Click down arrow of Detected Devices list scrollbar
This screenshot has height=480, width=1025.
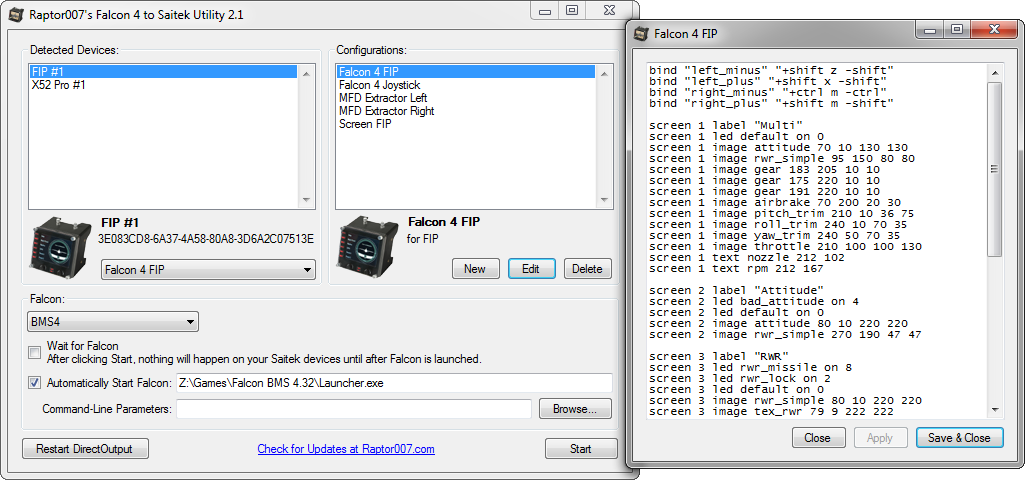click(305, 200)
